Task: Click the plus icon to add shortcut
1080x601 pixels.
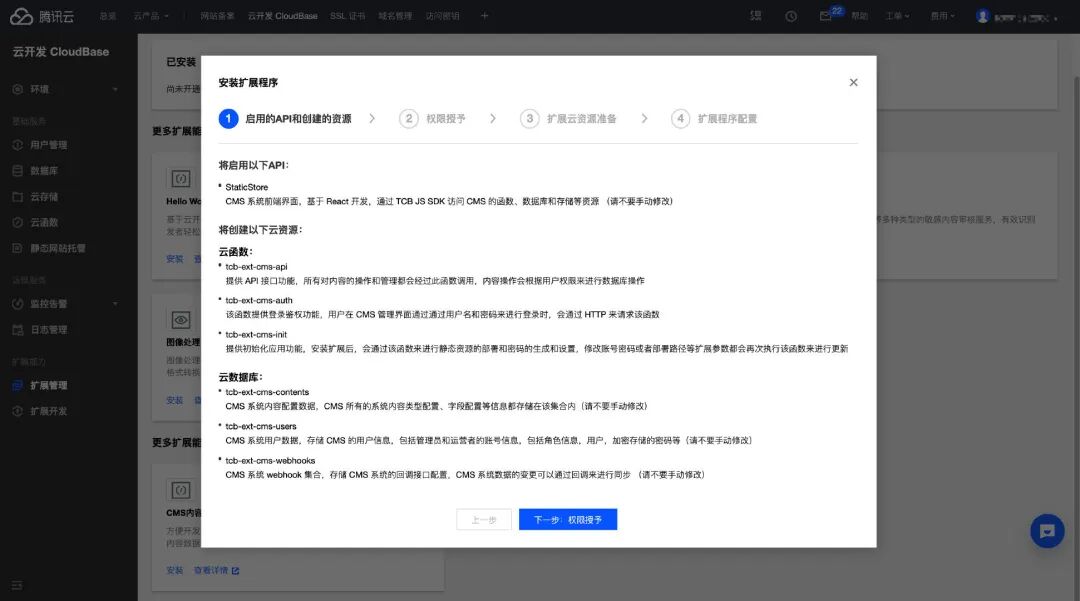Action: [484, 16]
